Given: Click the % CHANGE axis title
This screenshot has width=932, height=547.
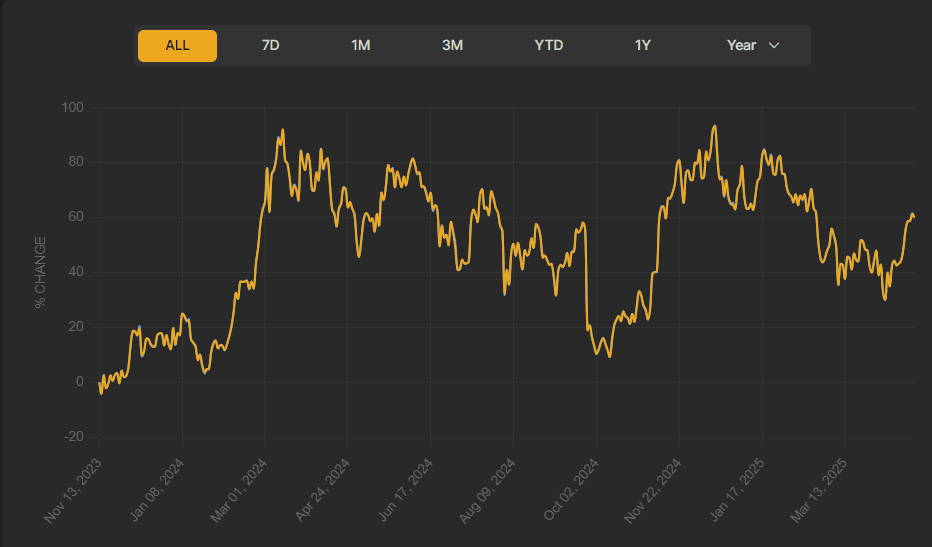Looking at the screenshot, I should pyautogui.click(x=41, y=272).
